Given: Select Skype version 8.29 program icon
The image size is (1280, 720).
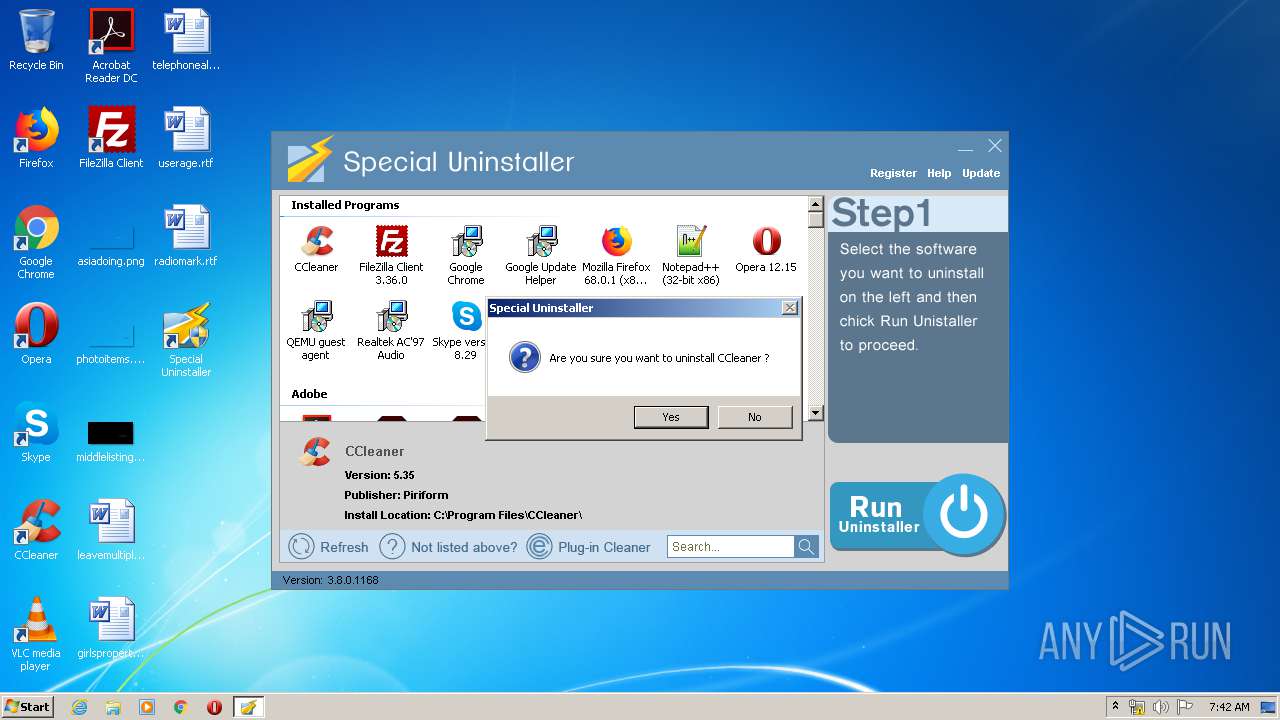Looking at the screenshot, I should [460, 330].
